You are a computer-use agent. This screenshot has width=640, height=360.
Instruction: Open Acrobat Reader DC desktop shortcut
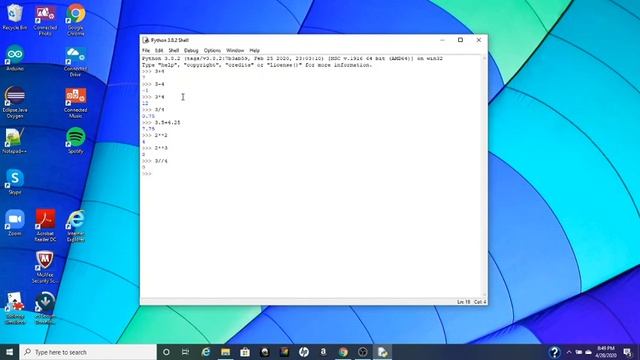click(x=45, y=225)
